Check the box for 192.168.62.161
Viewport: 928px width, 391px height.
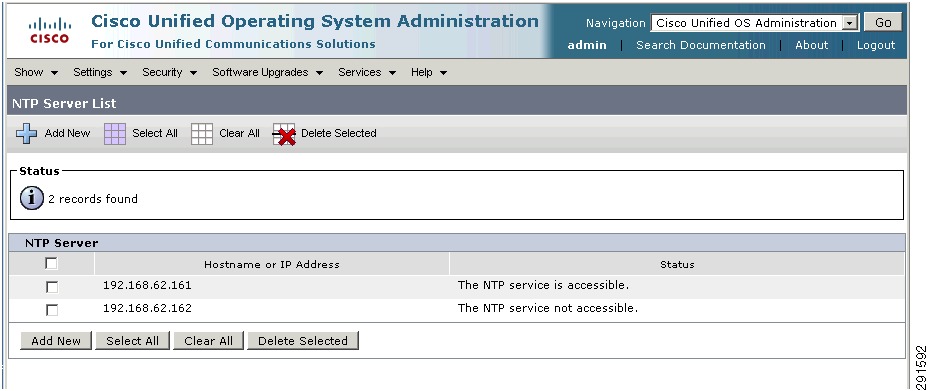pos(52,287)
